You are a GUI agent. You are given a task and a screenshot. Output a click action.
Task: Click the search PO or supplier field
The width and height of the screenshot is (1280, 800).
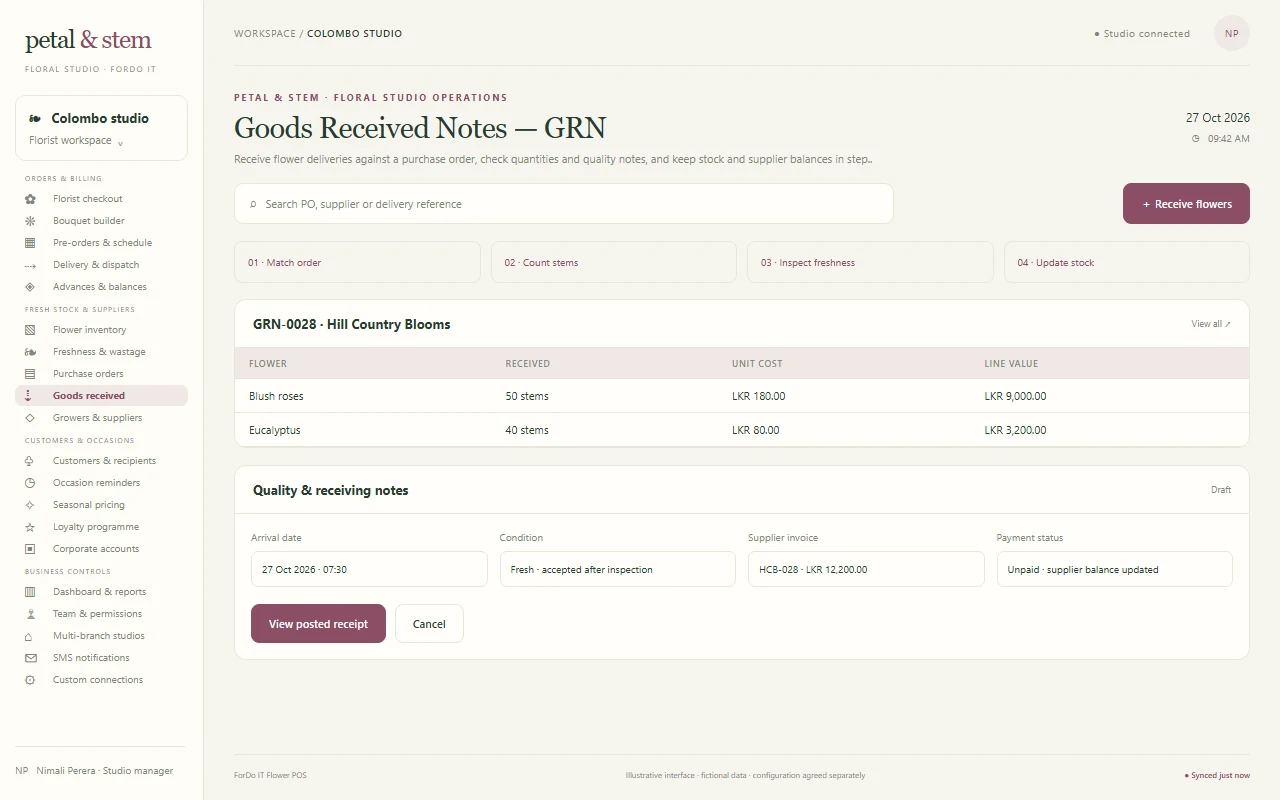pyautogui.click(x=564, y=203)
